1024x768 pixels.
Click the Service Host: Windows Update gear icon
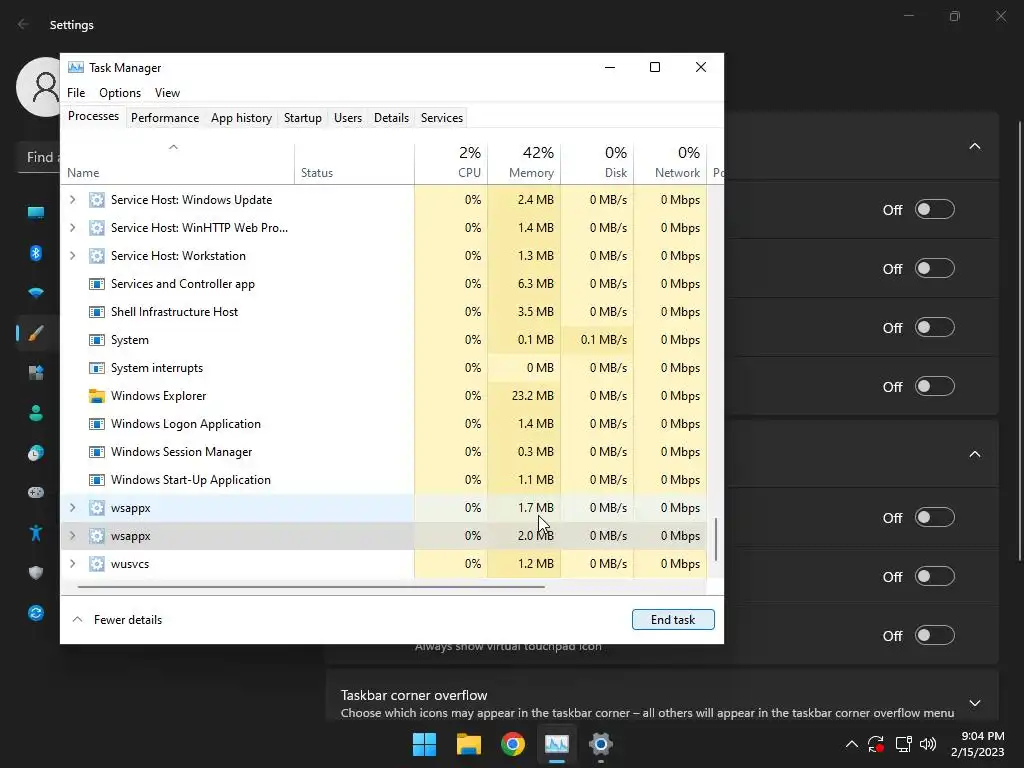click(97, 200)
